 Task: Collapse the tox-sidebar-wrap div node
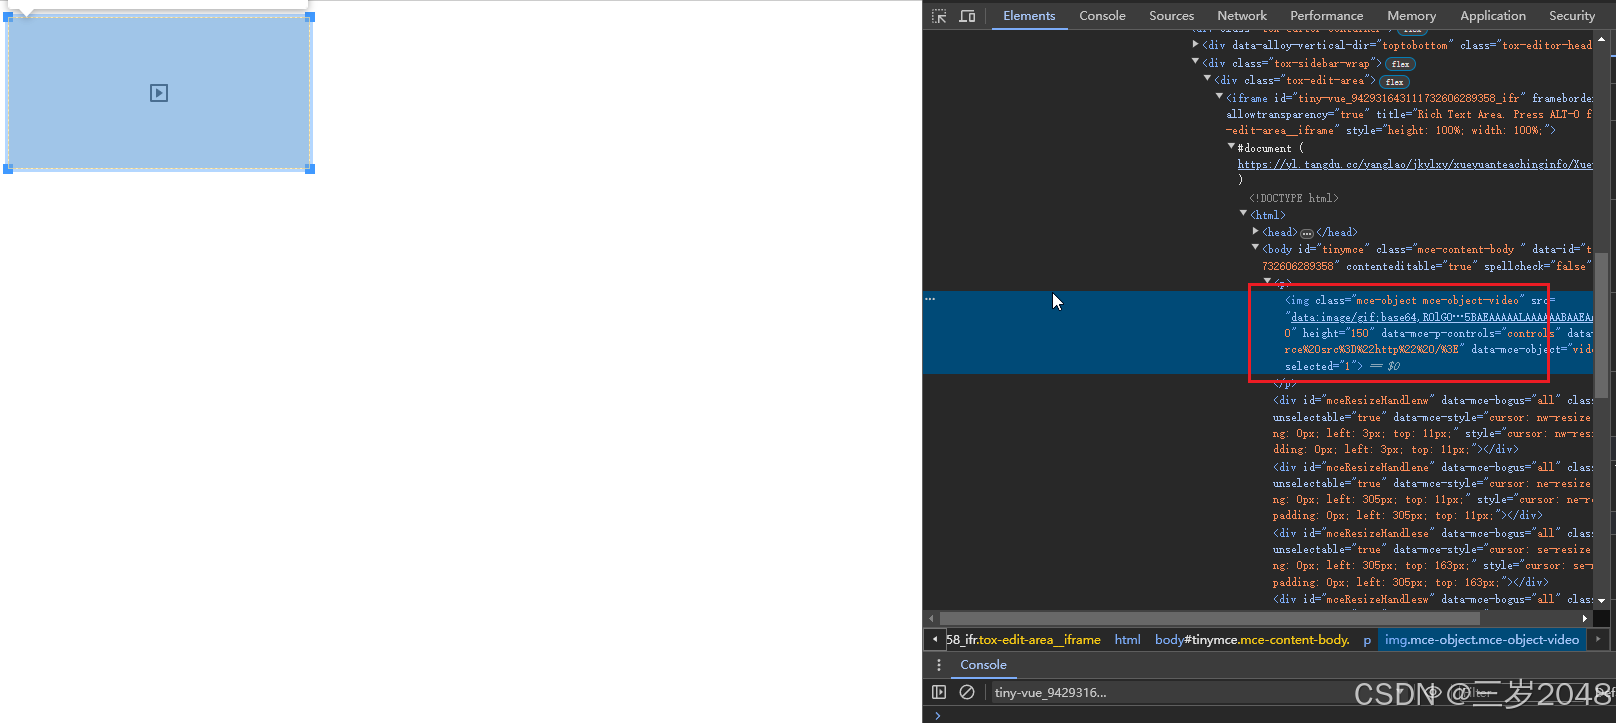pyautogui.click(x=1195, y=62)
